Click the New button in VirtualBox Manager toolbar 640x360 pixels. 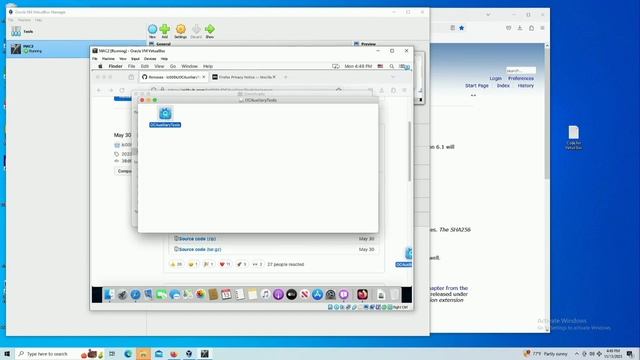coord(152,31)
